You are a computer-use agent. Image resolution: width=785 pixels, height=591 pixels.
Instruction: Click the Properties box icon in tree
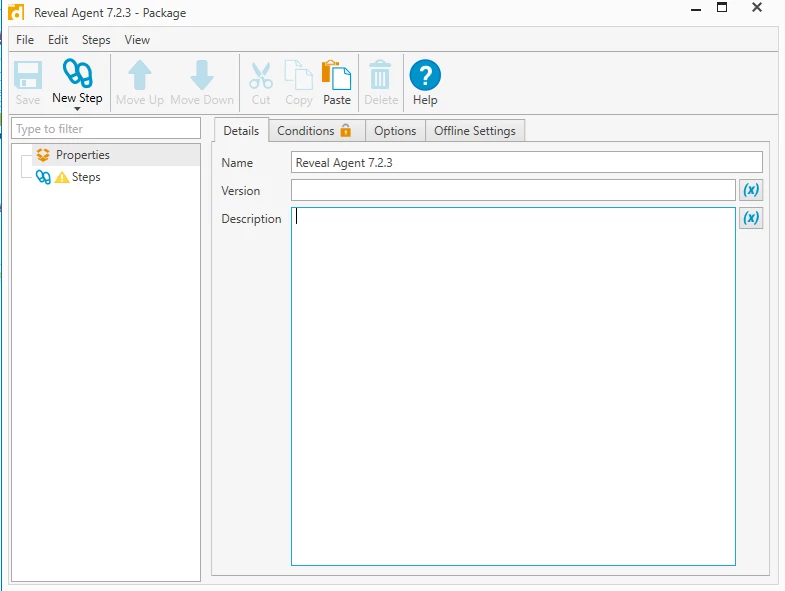[x=43, y=155]
